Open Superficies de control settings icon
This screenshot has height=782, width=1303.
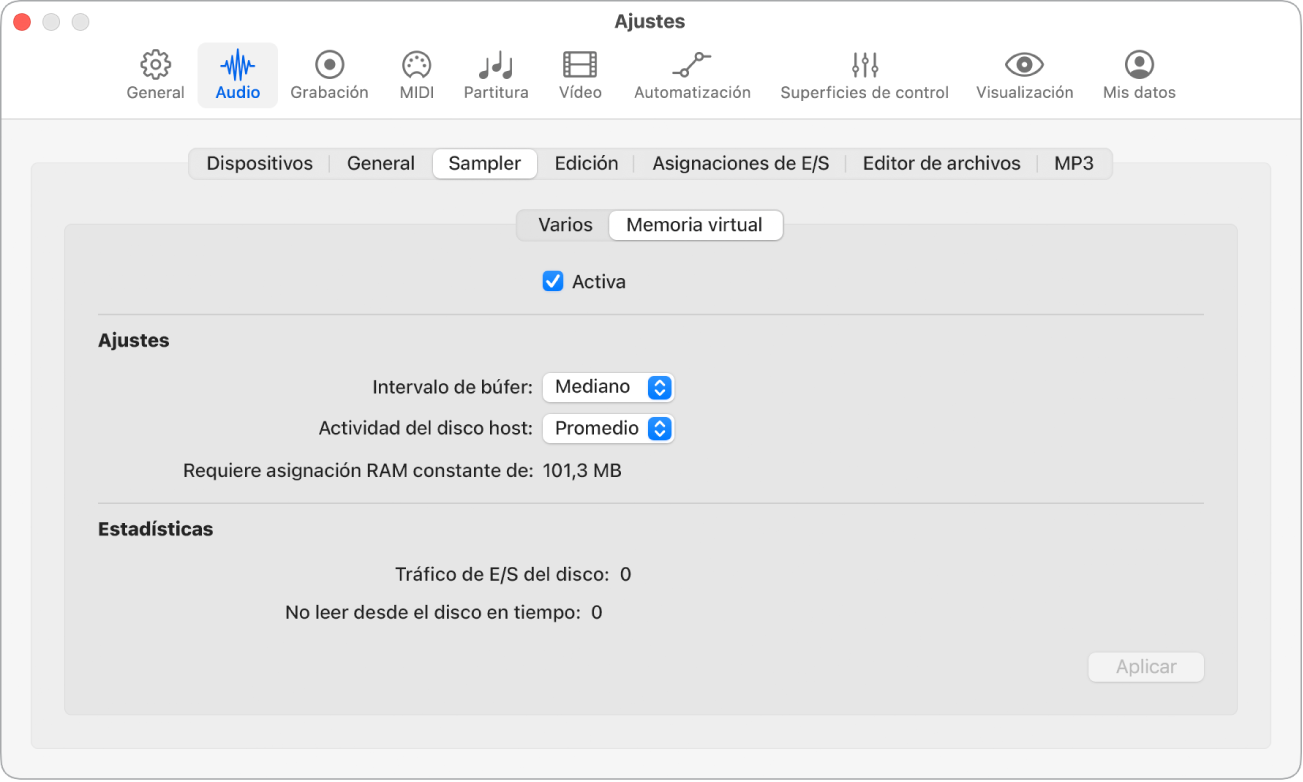(864, 66)
